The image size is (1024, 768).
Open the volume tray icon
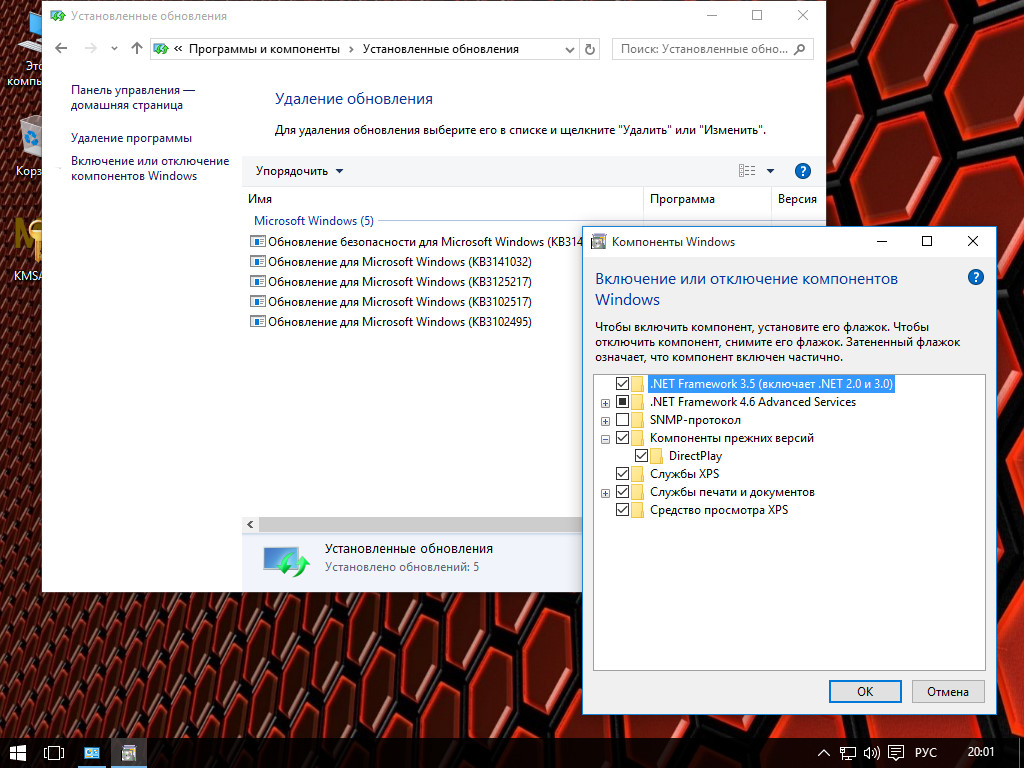click(871, 753)
